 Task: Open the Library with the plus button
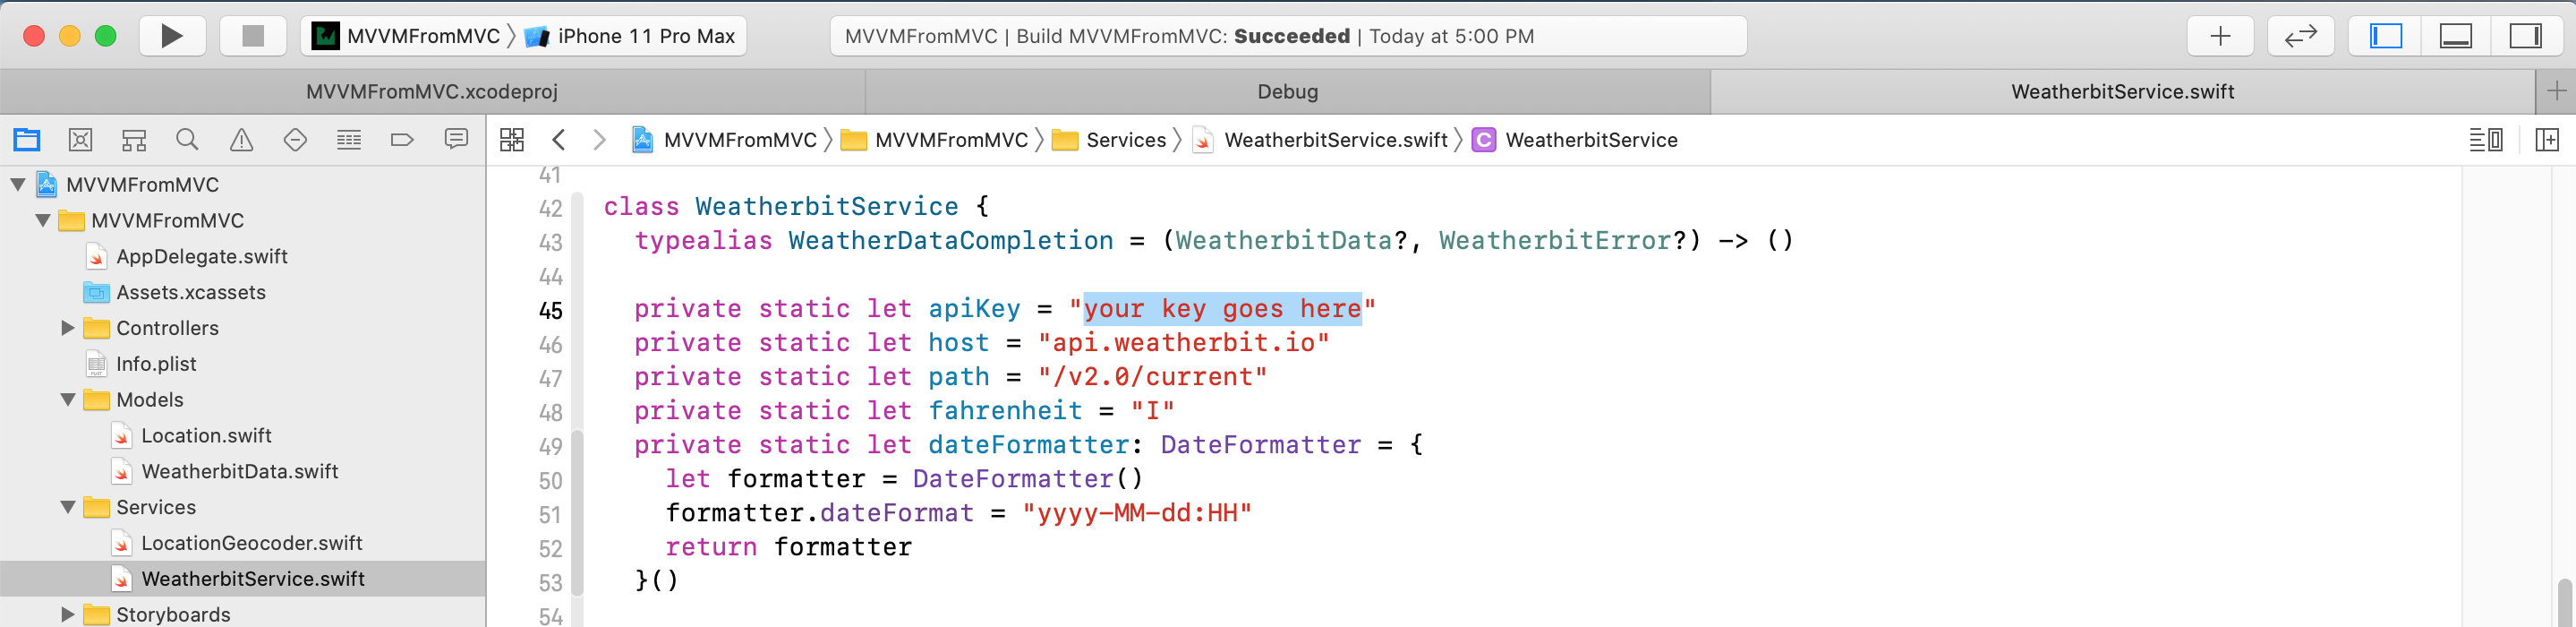click(x=2220, y=36)
